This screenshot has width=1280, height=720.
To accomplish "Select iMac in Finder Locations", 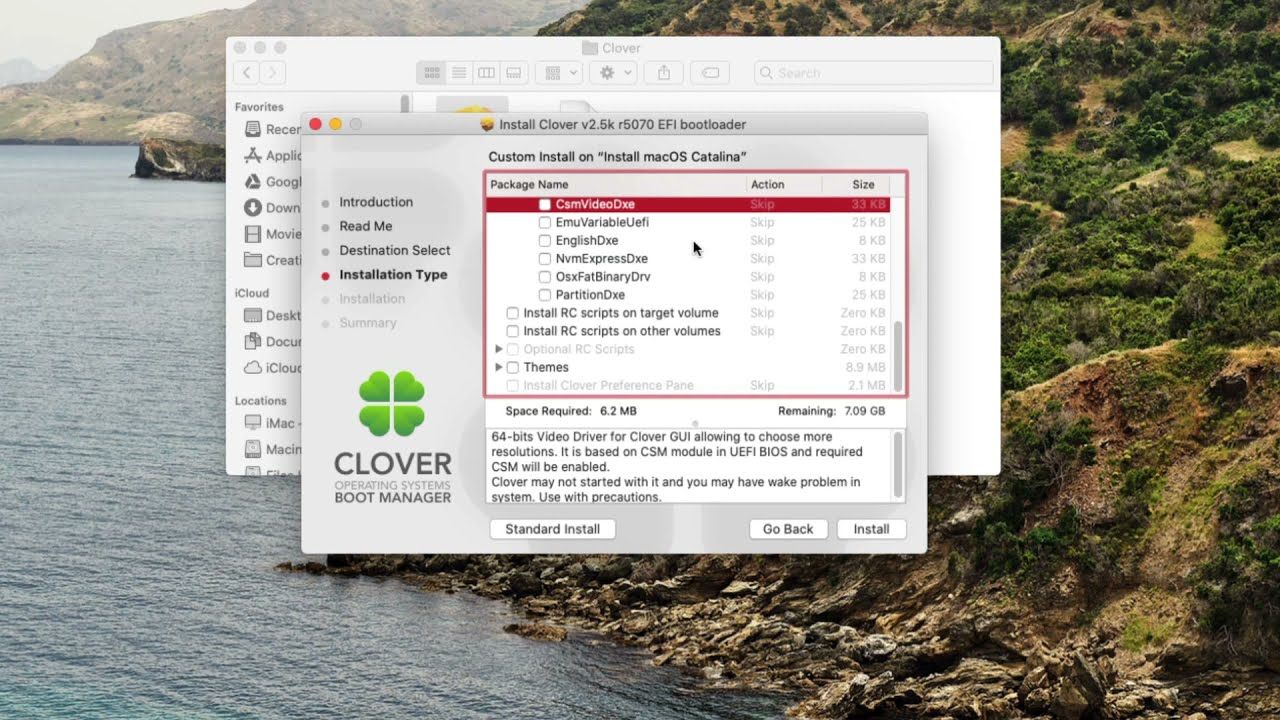I will click(x=272, y=423).
